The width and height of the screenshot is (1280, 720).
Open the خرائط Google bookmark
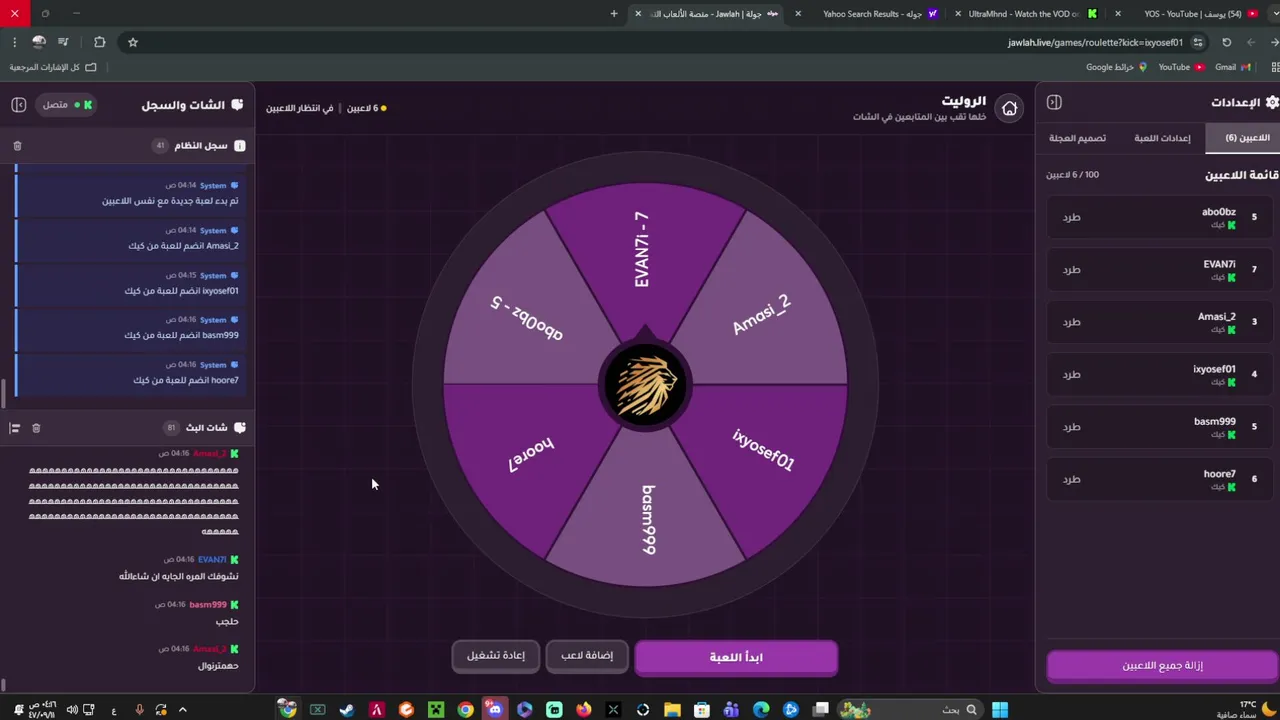pyautogui.click(x=1116, y=67)
